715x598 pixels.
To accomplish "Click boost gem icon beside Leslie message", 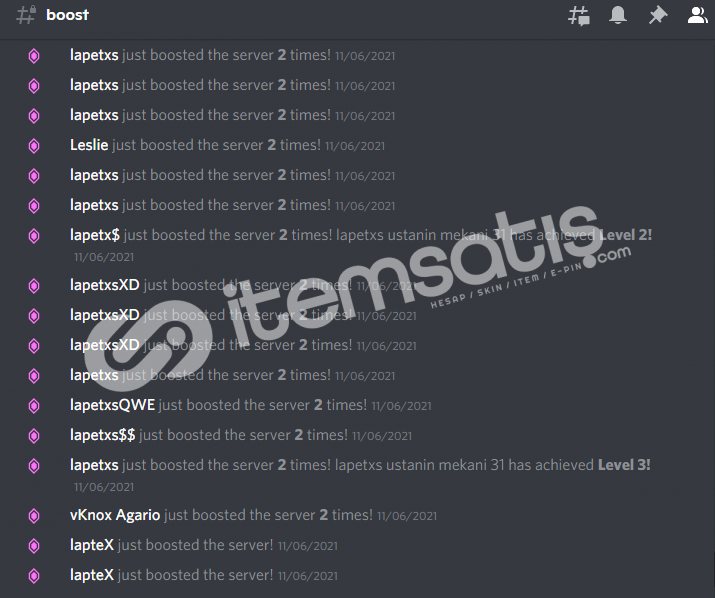I will [x=34, y=146].
